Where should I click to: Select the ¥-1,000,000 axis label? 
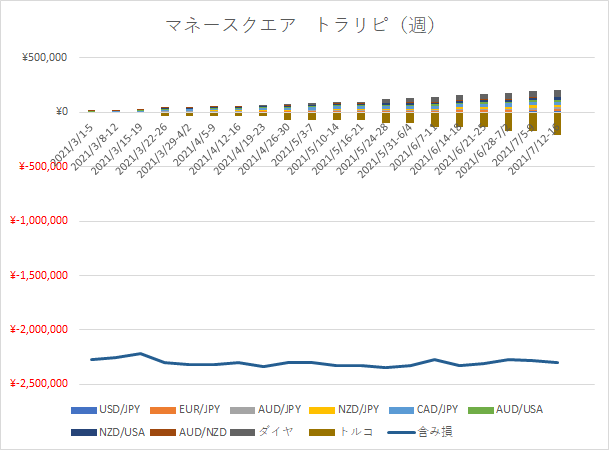click(39, 221)
